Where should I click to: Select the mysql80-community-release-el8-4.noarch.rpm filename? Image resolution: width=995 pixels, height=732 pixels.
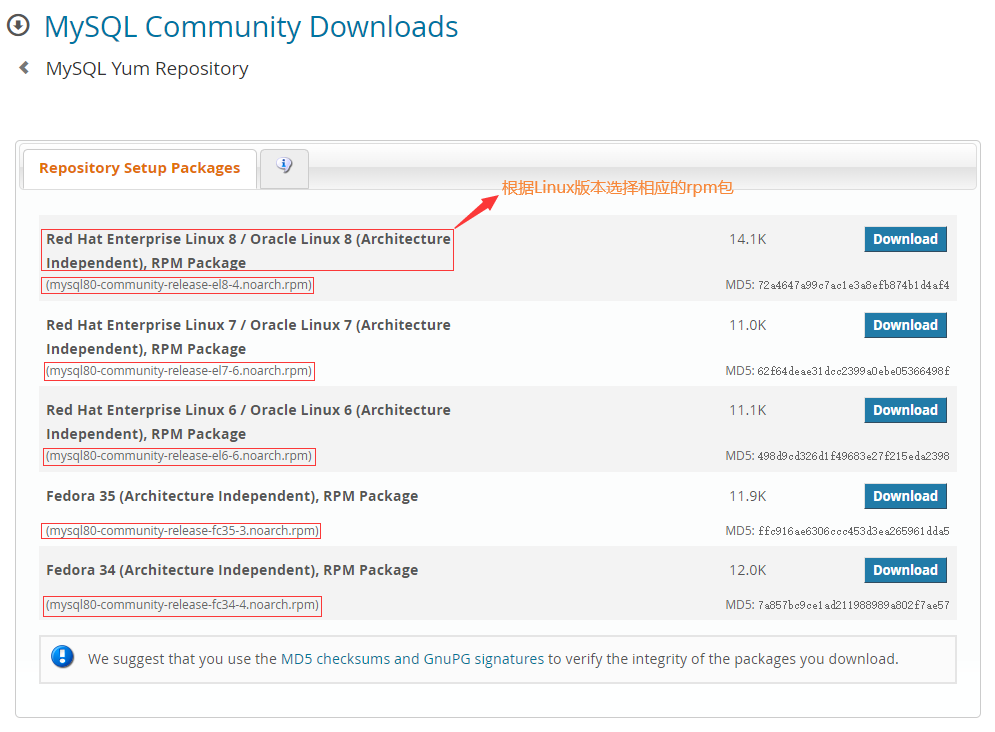click(178, 284)
